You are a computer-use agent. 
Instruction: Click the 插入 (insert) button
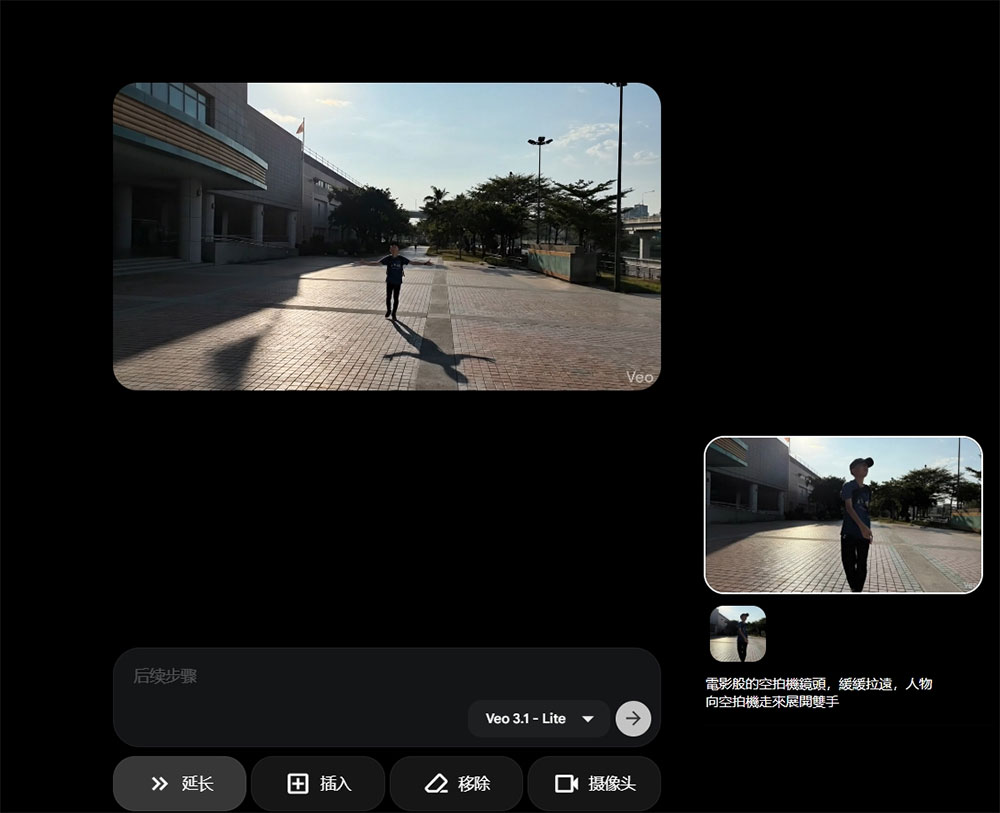pyautogui.click(x=318, y=783)
